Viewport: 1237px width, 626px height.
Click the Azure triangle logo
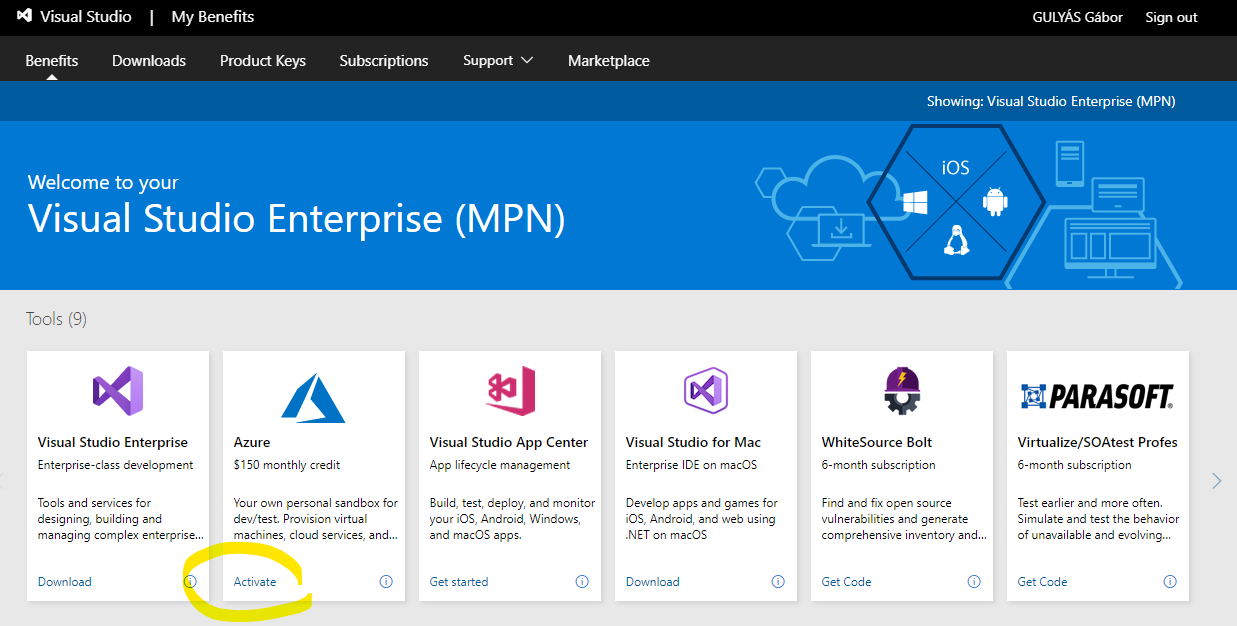[313, 397]
